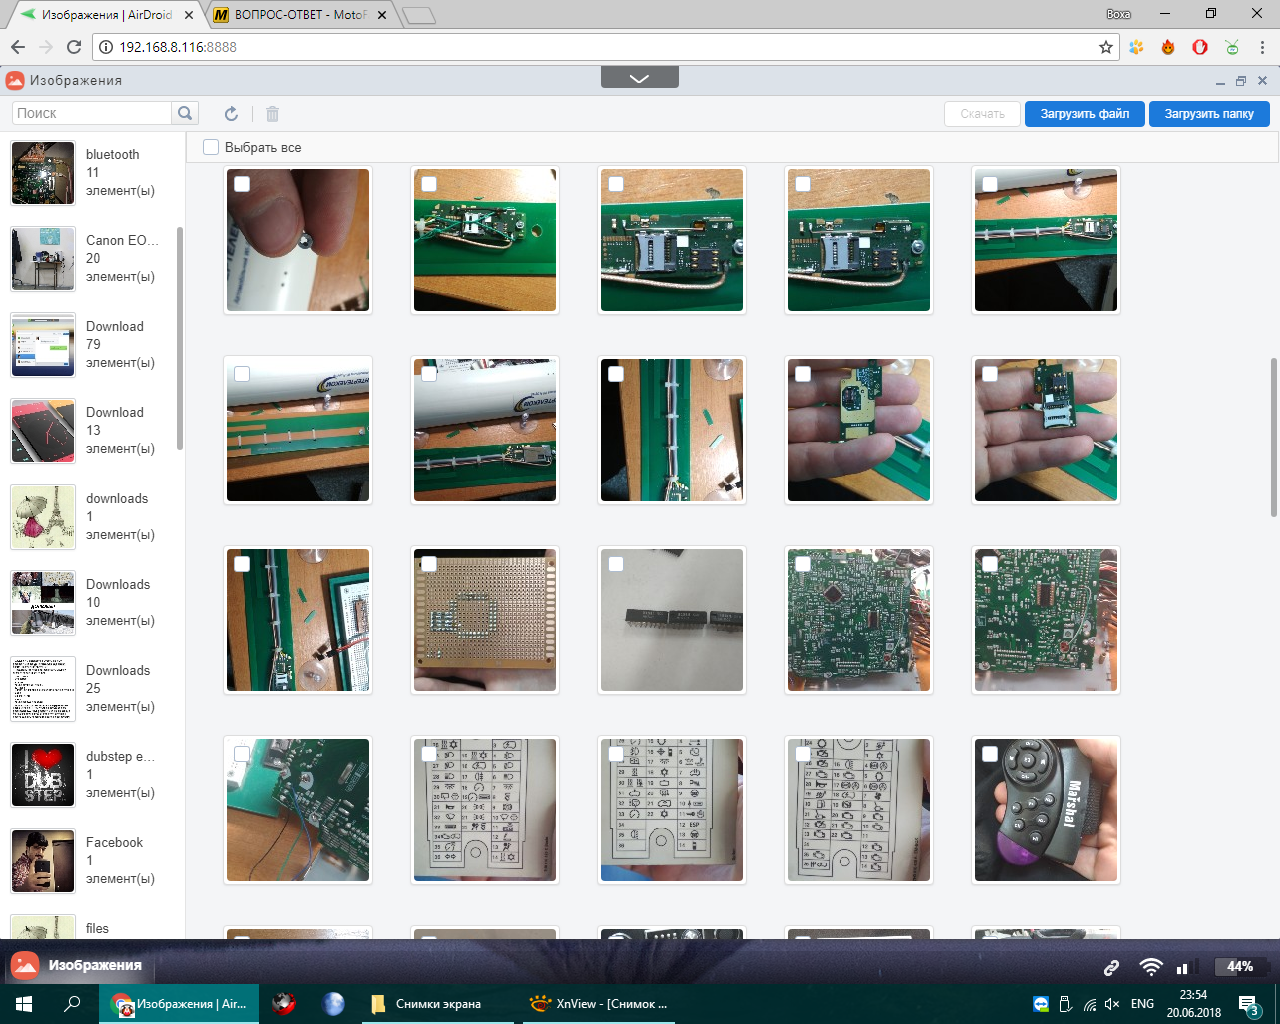Switch to ВОПРОС-ОТВЕТ browser tab
This screenshot has height=1024, width=1280.
click(301, 15)
